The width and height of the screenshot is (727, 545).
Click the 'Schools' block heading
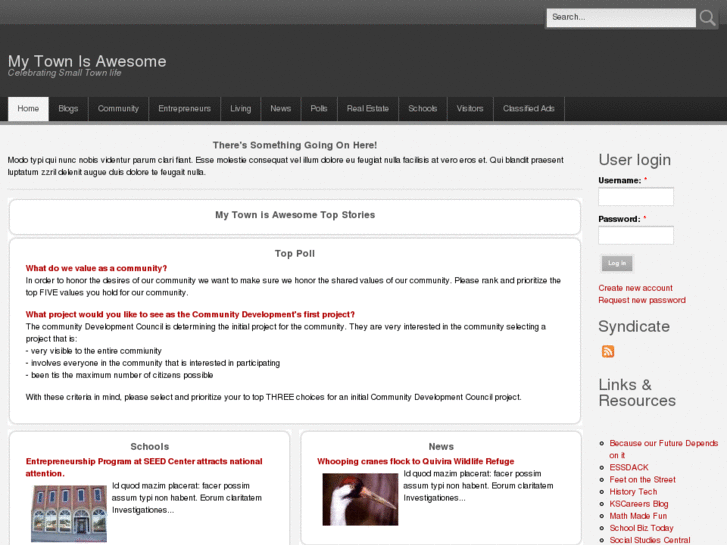pyautogui.click(x=150, y=447)
